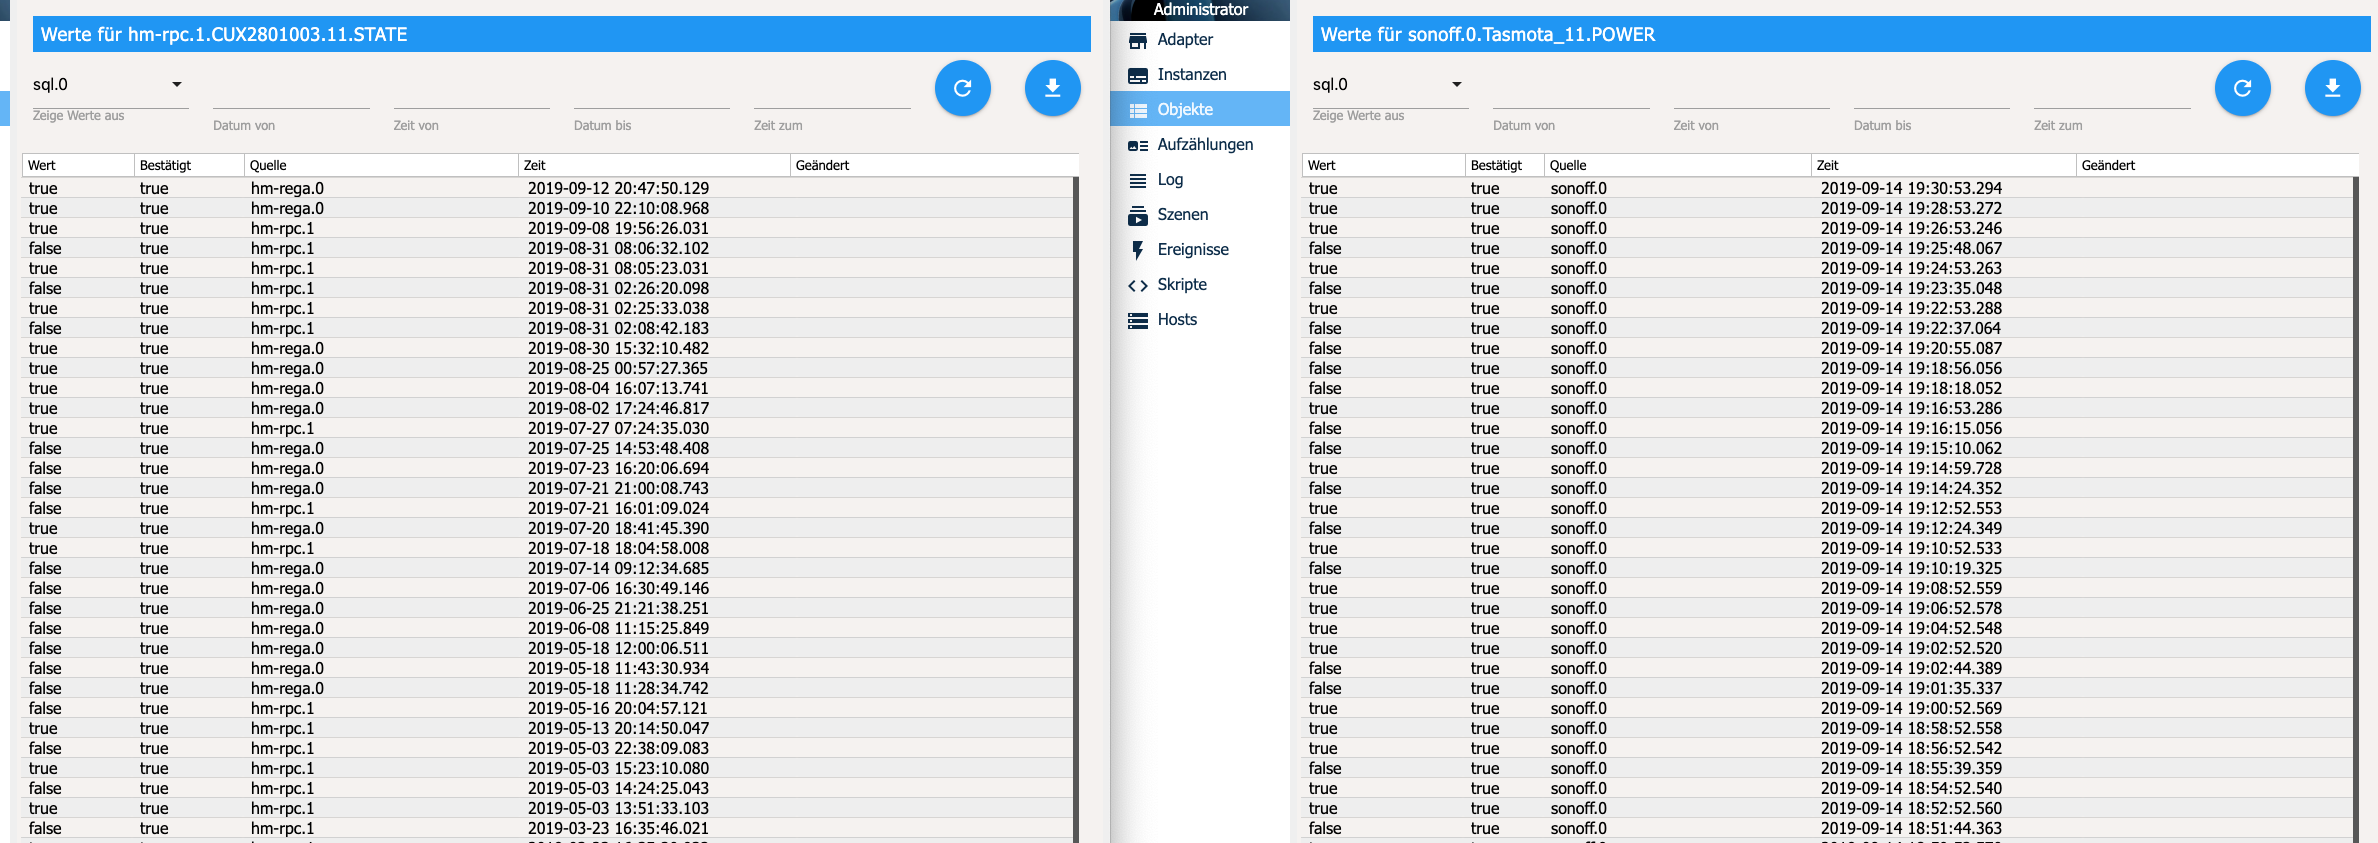Expand the sql.0 dropdown in the hm-rpc panel
2378x843 pixels.
click(x=110, y=85)
